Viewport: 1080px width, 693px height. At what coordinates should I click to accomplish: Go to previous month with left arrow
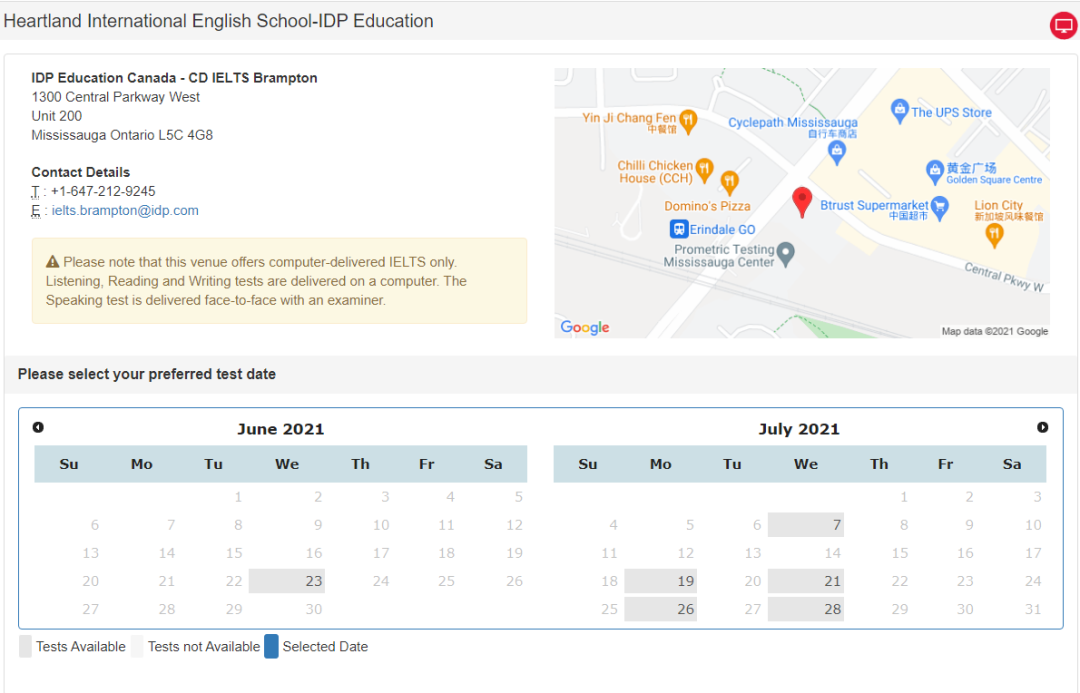pos(39,427)
